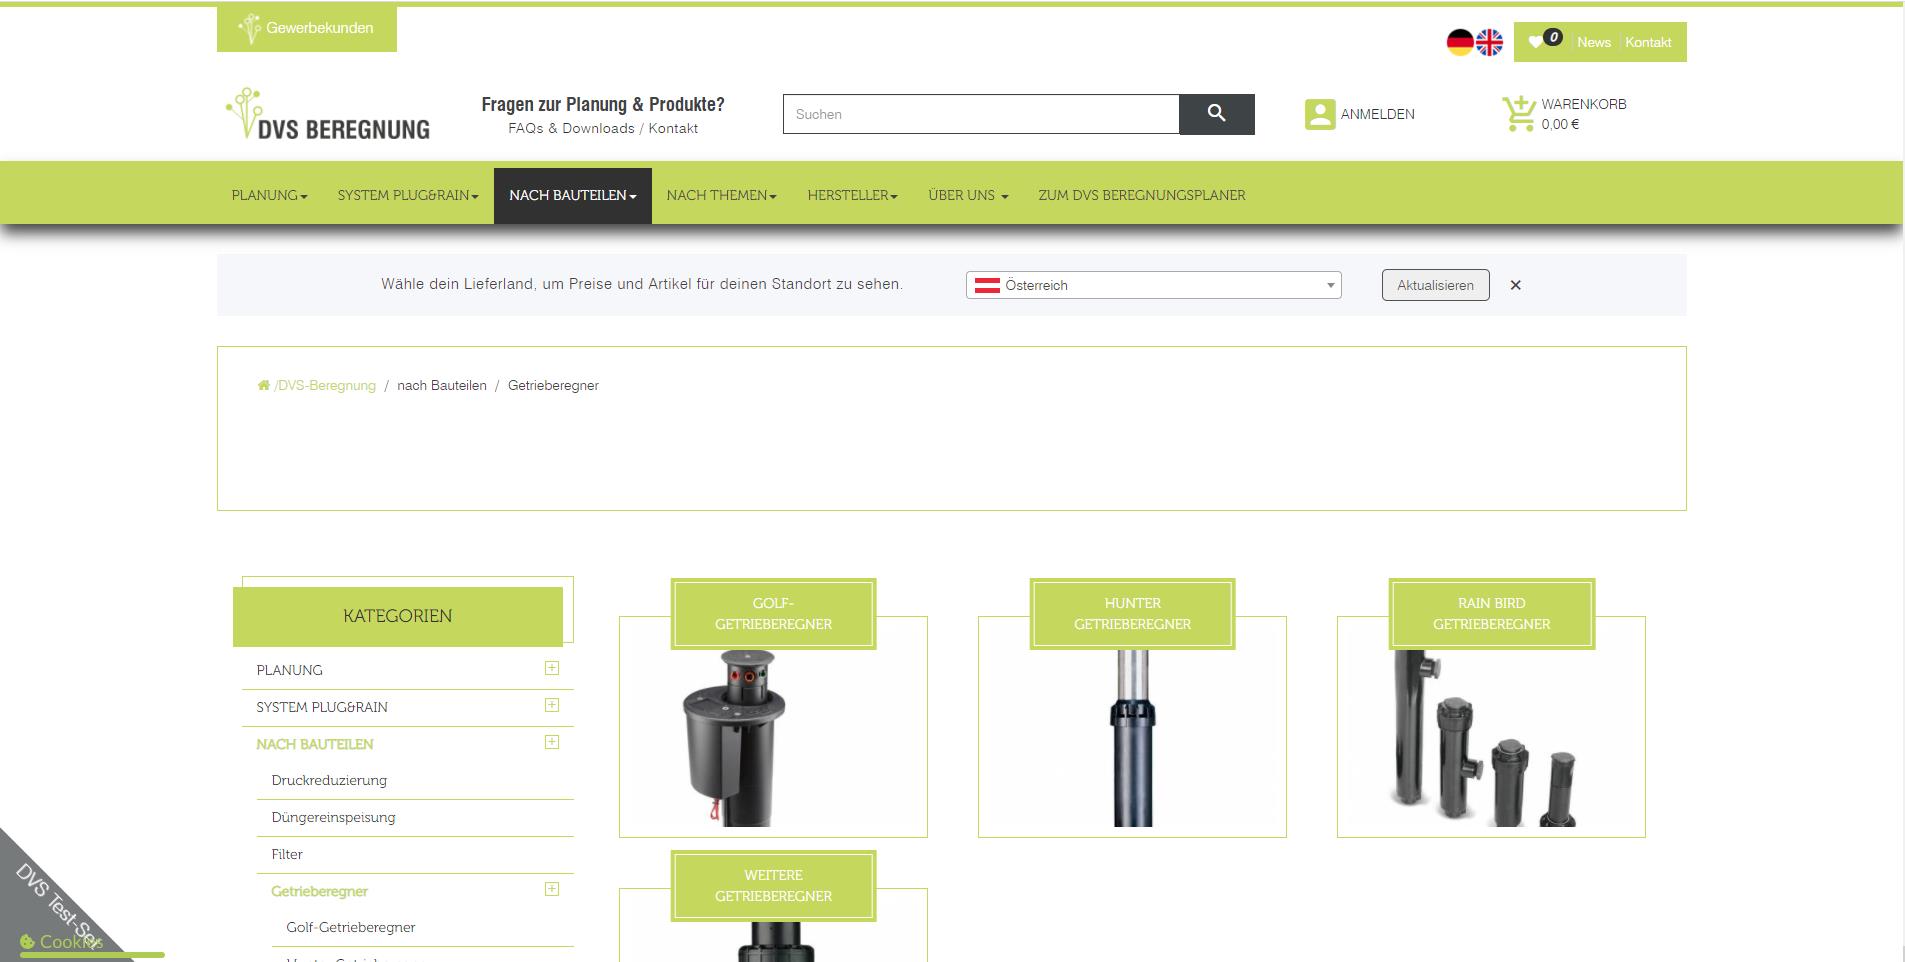Click Kontakt below planning question
Screen dimensions: 1905x962
point(673,128)
